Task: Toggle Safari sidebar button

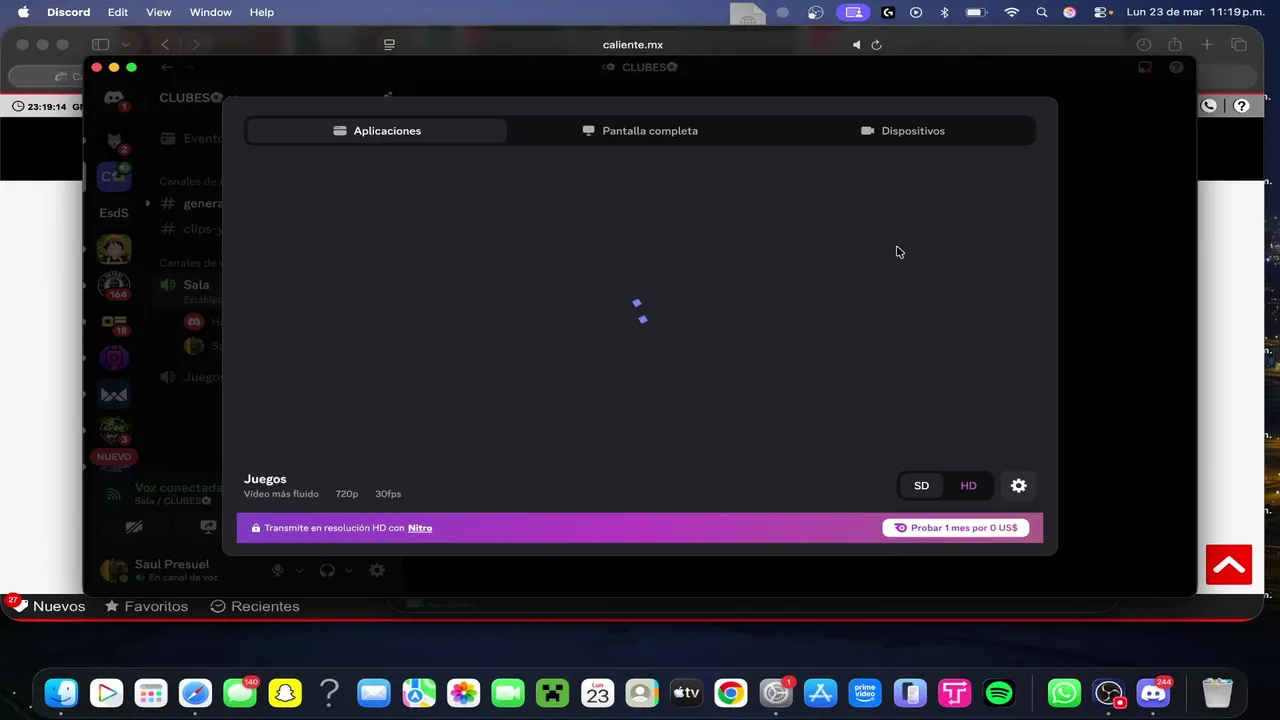Action: pyautogui.click(x=100, y=45)
